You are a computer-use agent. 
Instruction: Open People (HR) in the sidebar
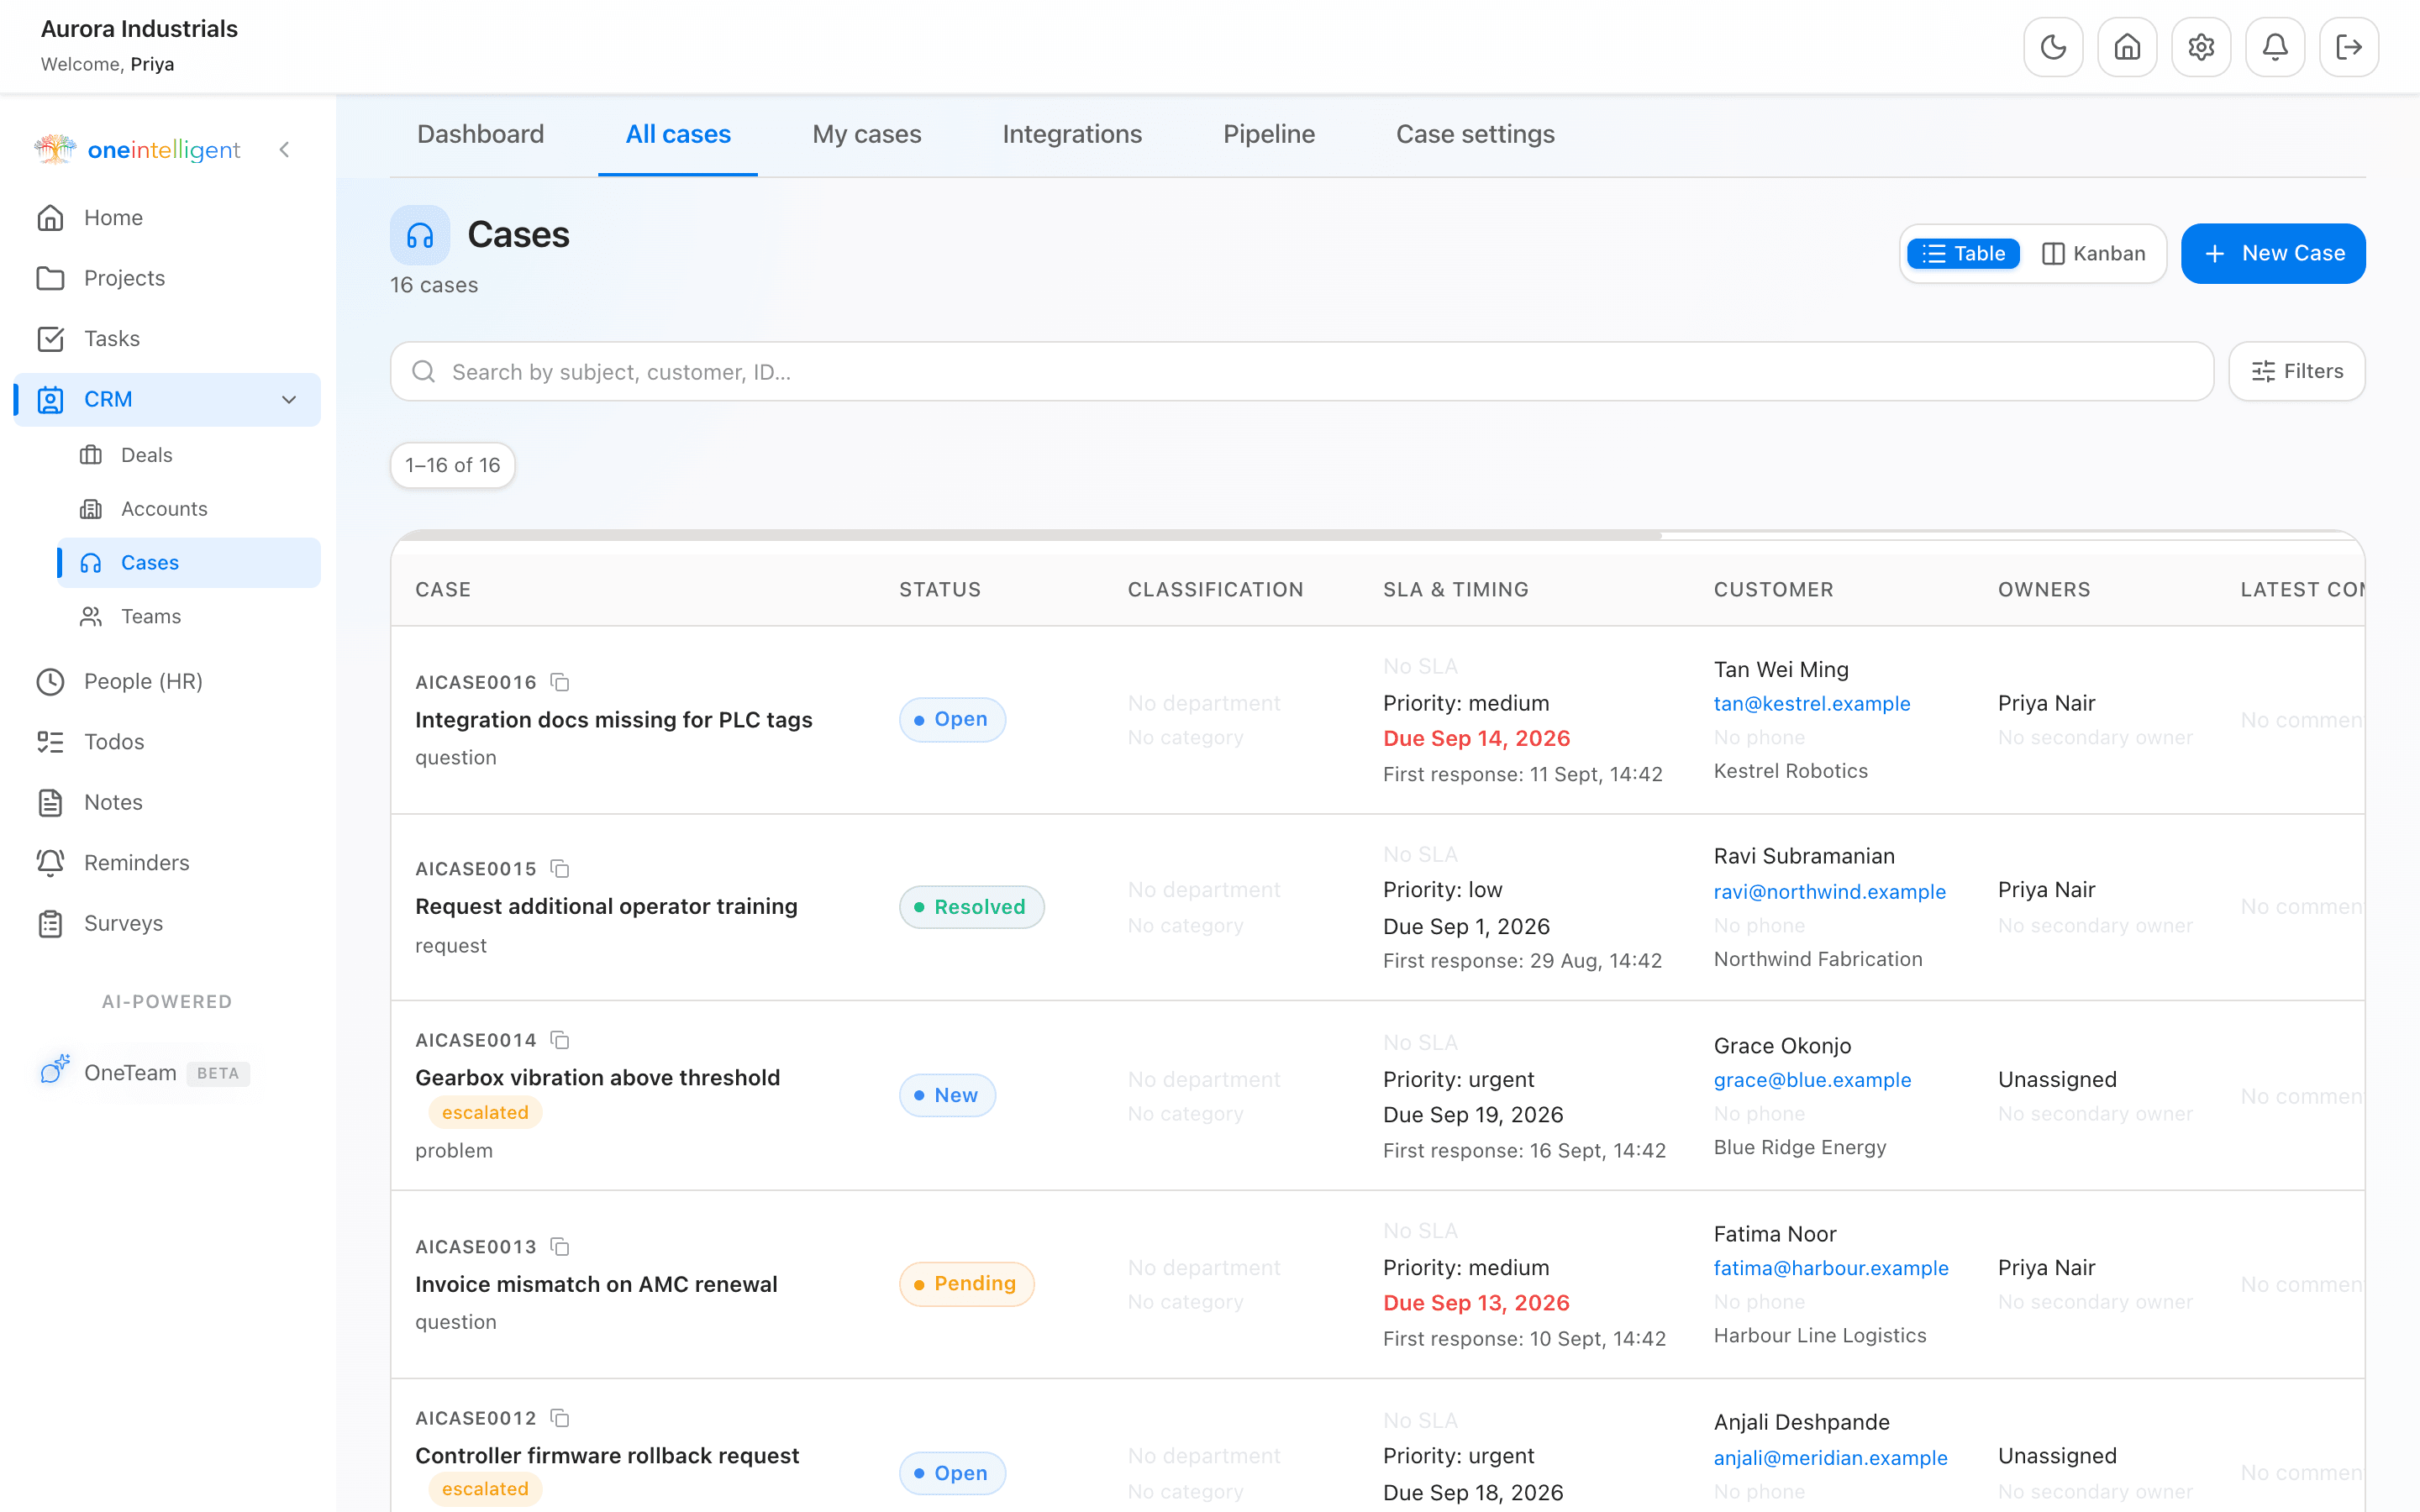pos(167,682)
